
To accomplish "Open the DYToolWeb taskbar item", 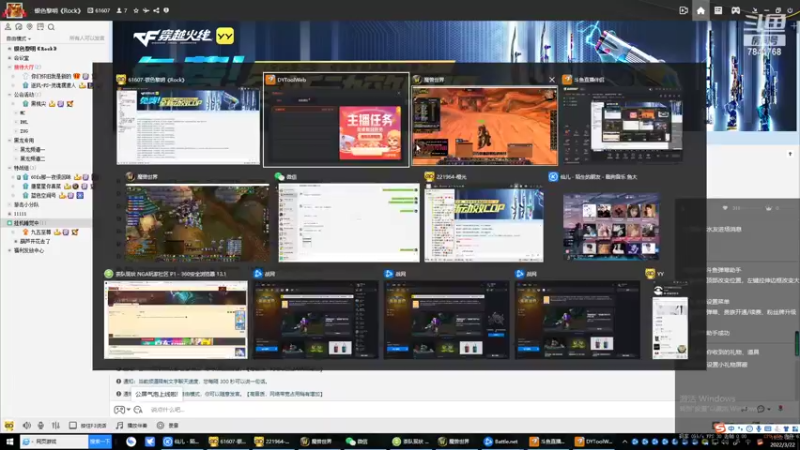I will pos(594,442).
